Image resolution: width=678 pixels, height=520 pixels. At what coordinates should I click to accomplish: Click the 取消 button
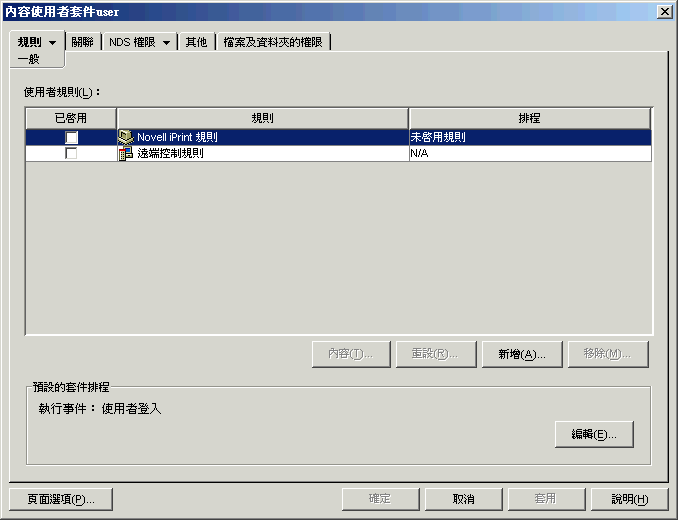pyautogui.click(x=464, y=499)
